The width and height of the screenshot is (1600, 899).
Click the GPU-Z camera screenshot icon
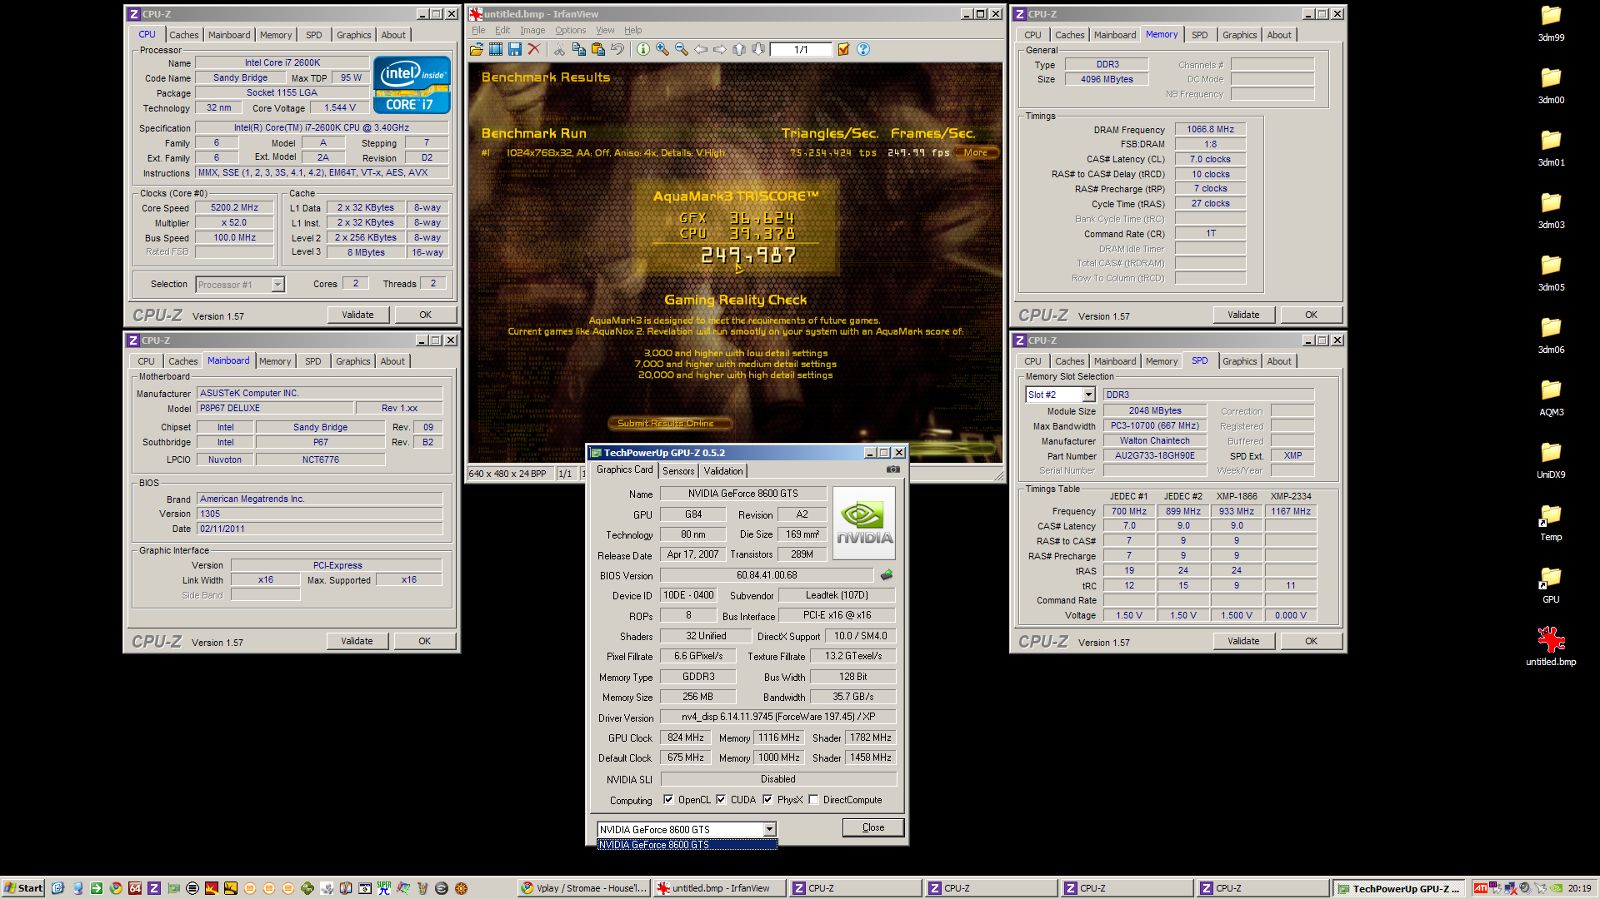pos(893,469)
